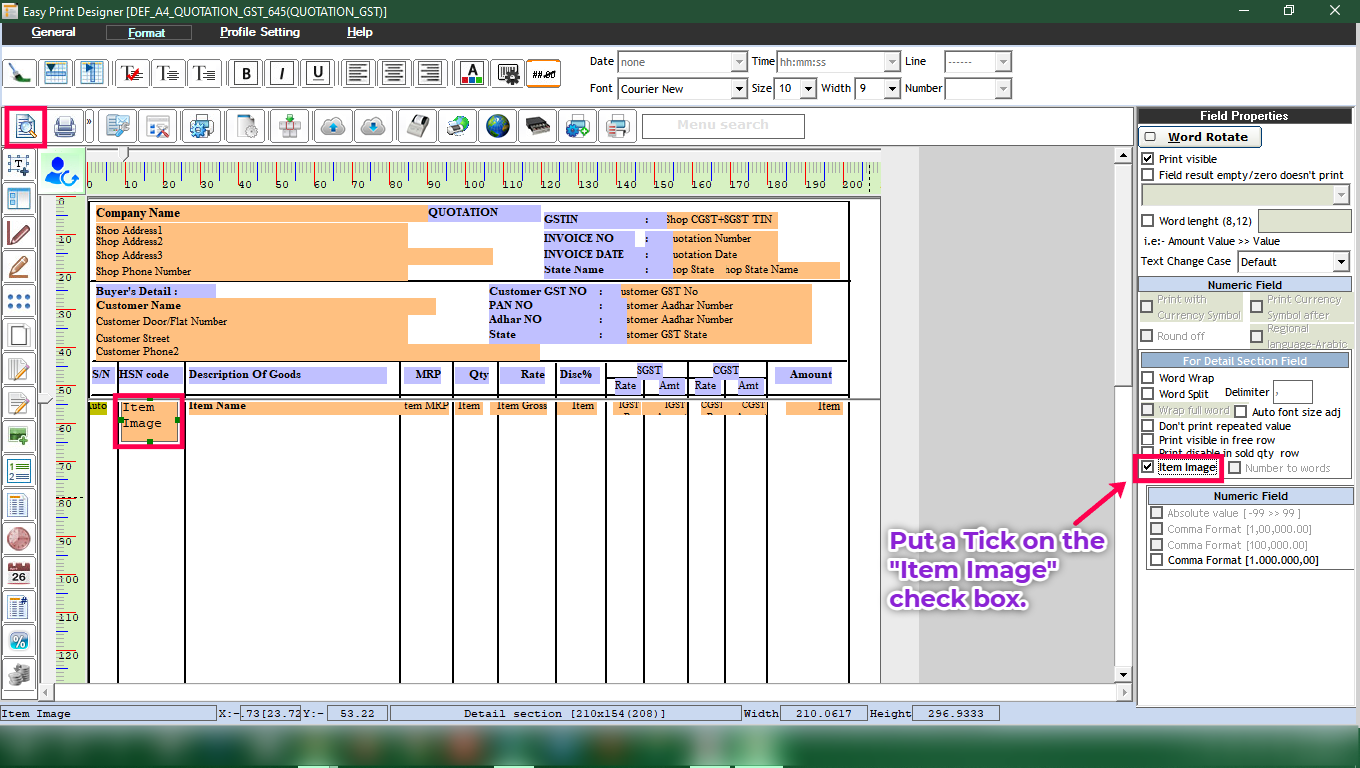Align field text to the left
The image size is (1360, 768).
point(358,73)
